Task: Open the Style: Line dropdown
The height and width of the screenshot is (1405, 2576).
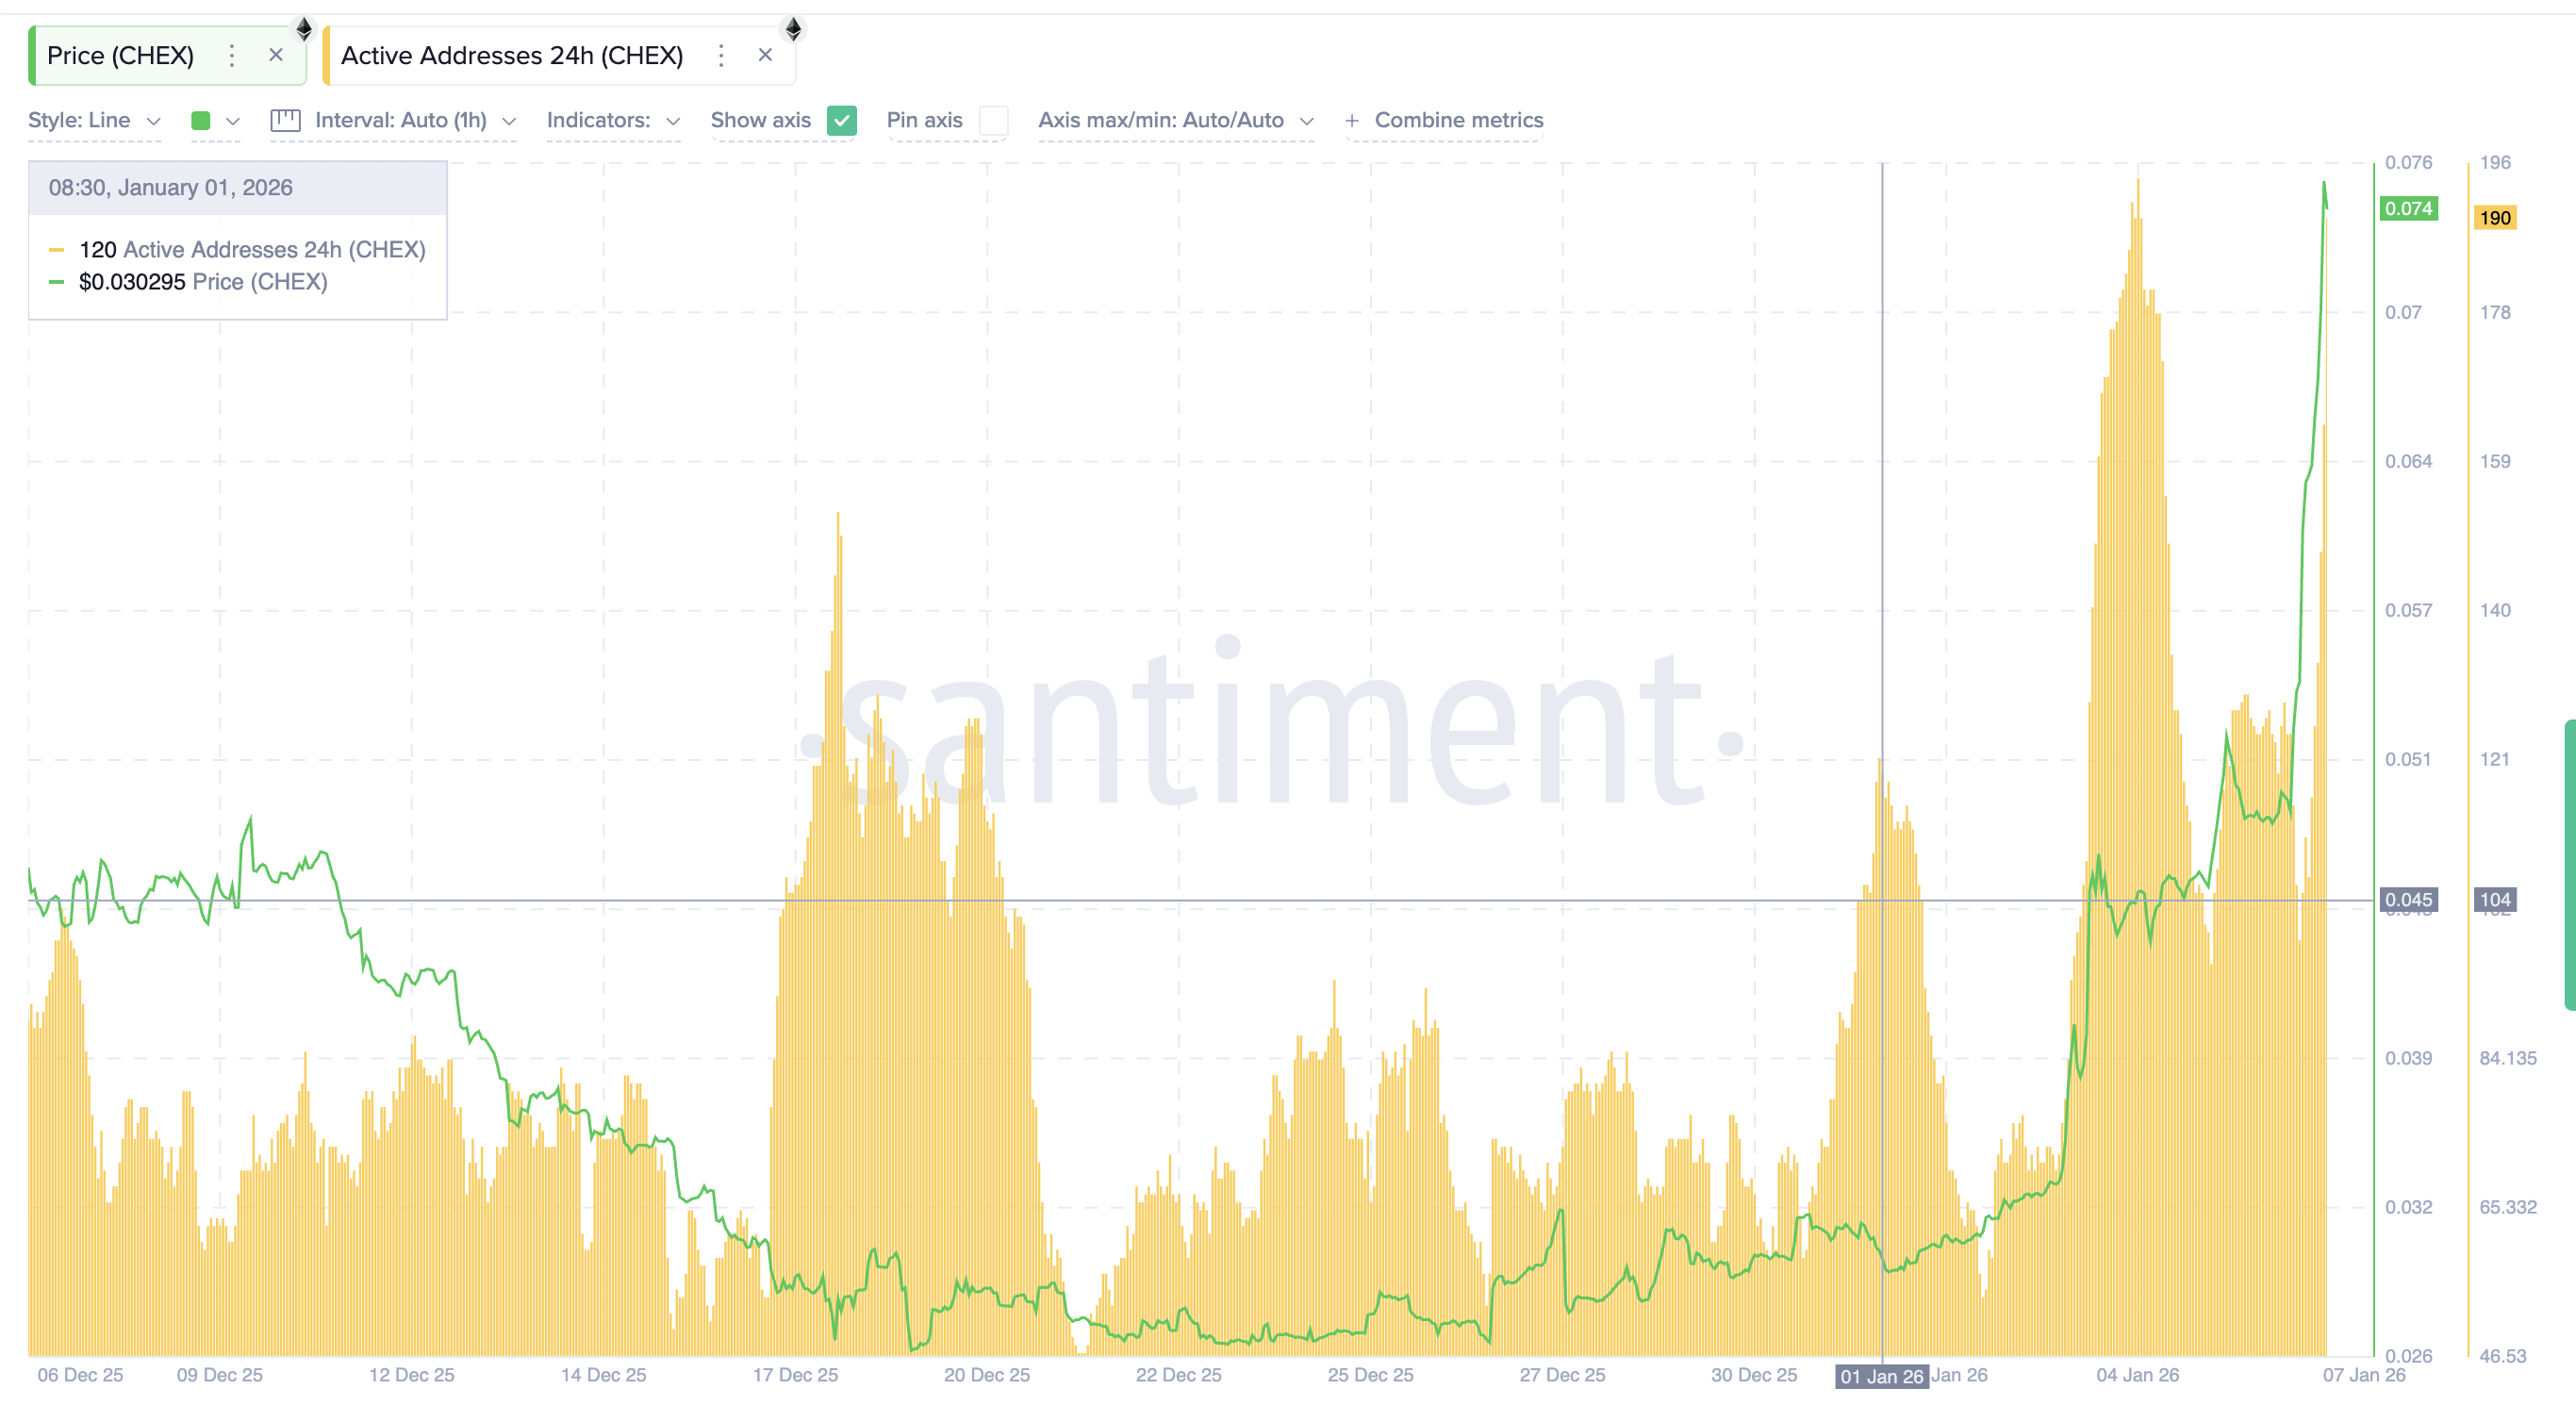Action: pyautogui.click(x=94, y=120)
